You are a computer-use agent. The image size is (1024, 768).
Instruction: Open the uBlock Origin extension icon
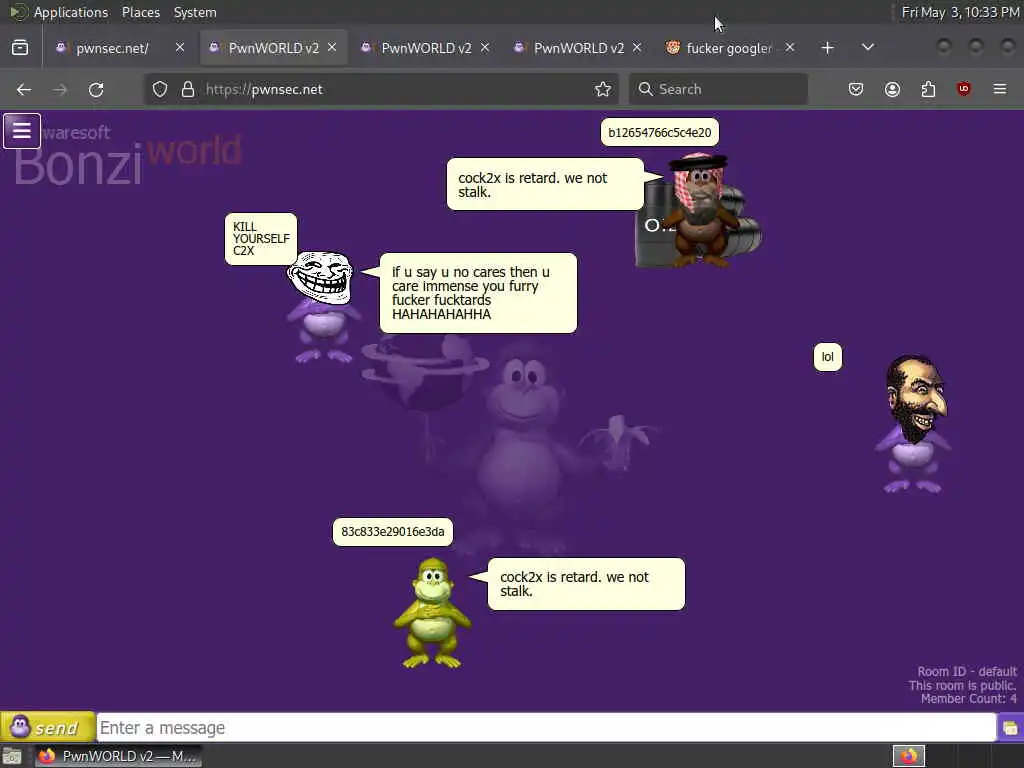[963, 89]
